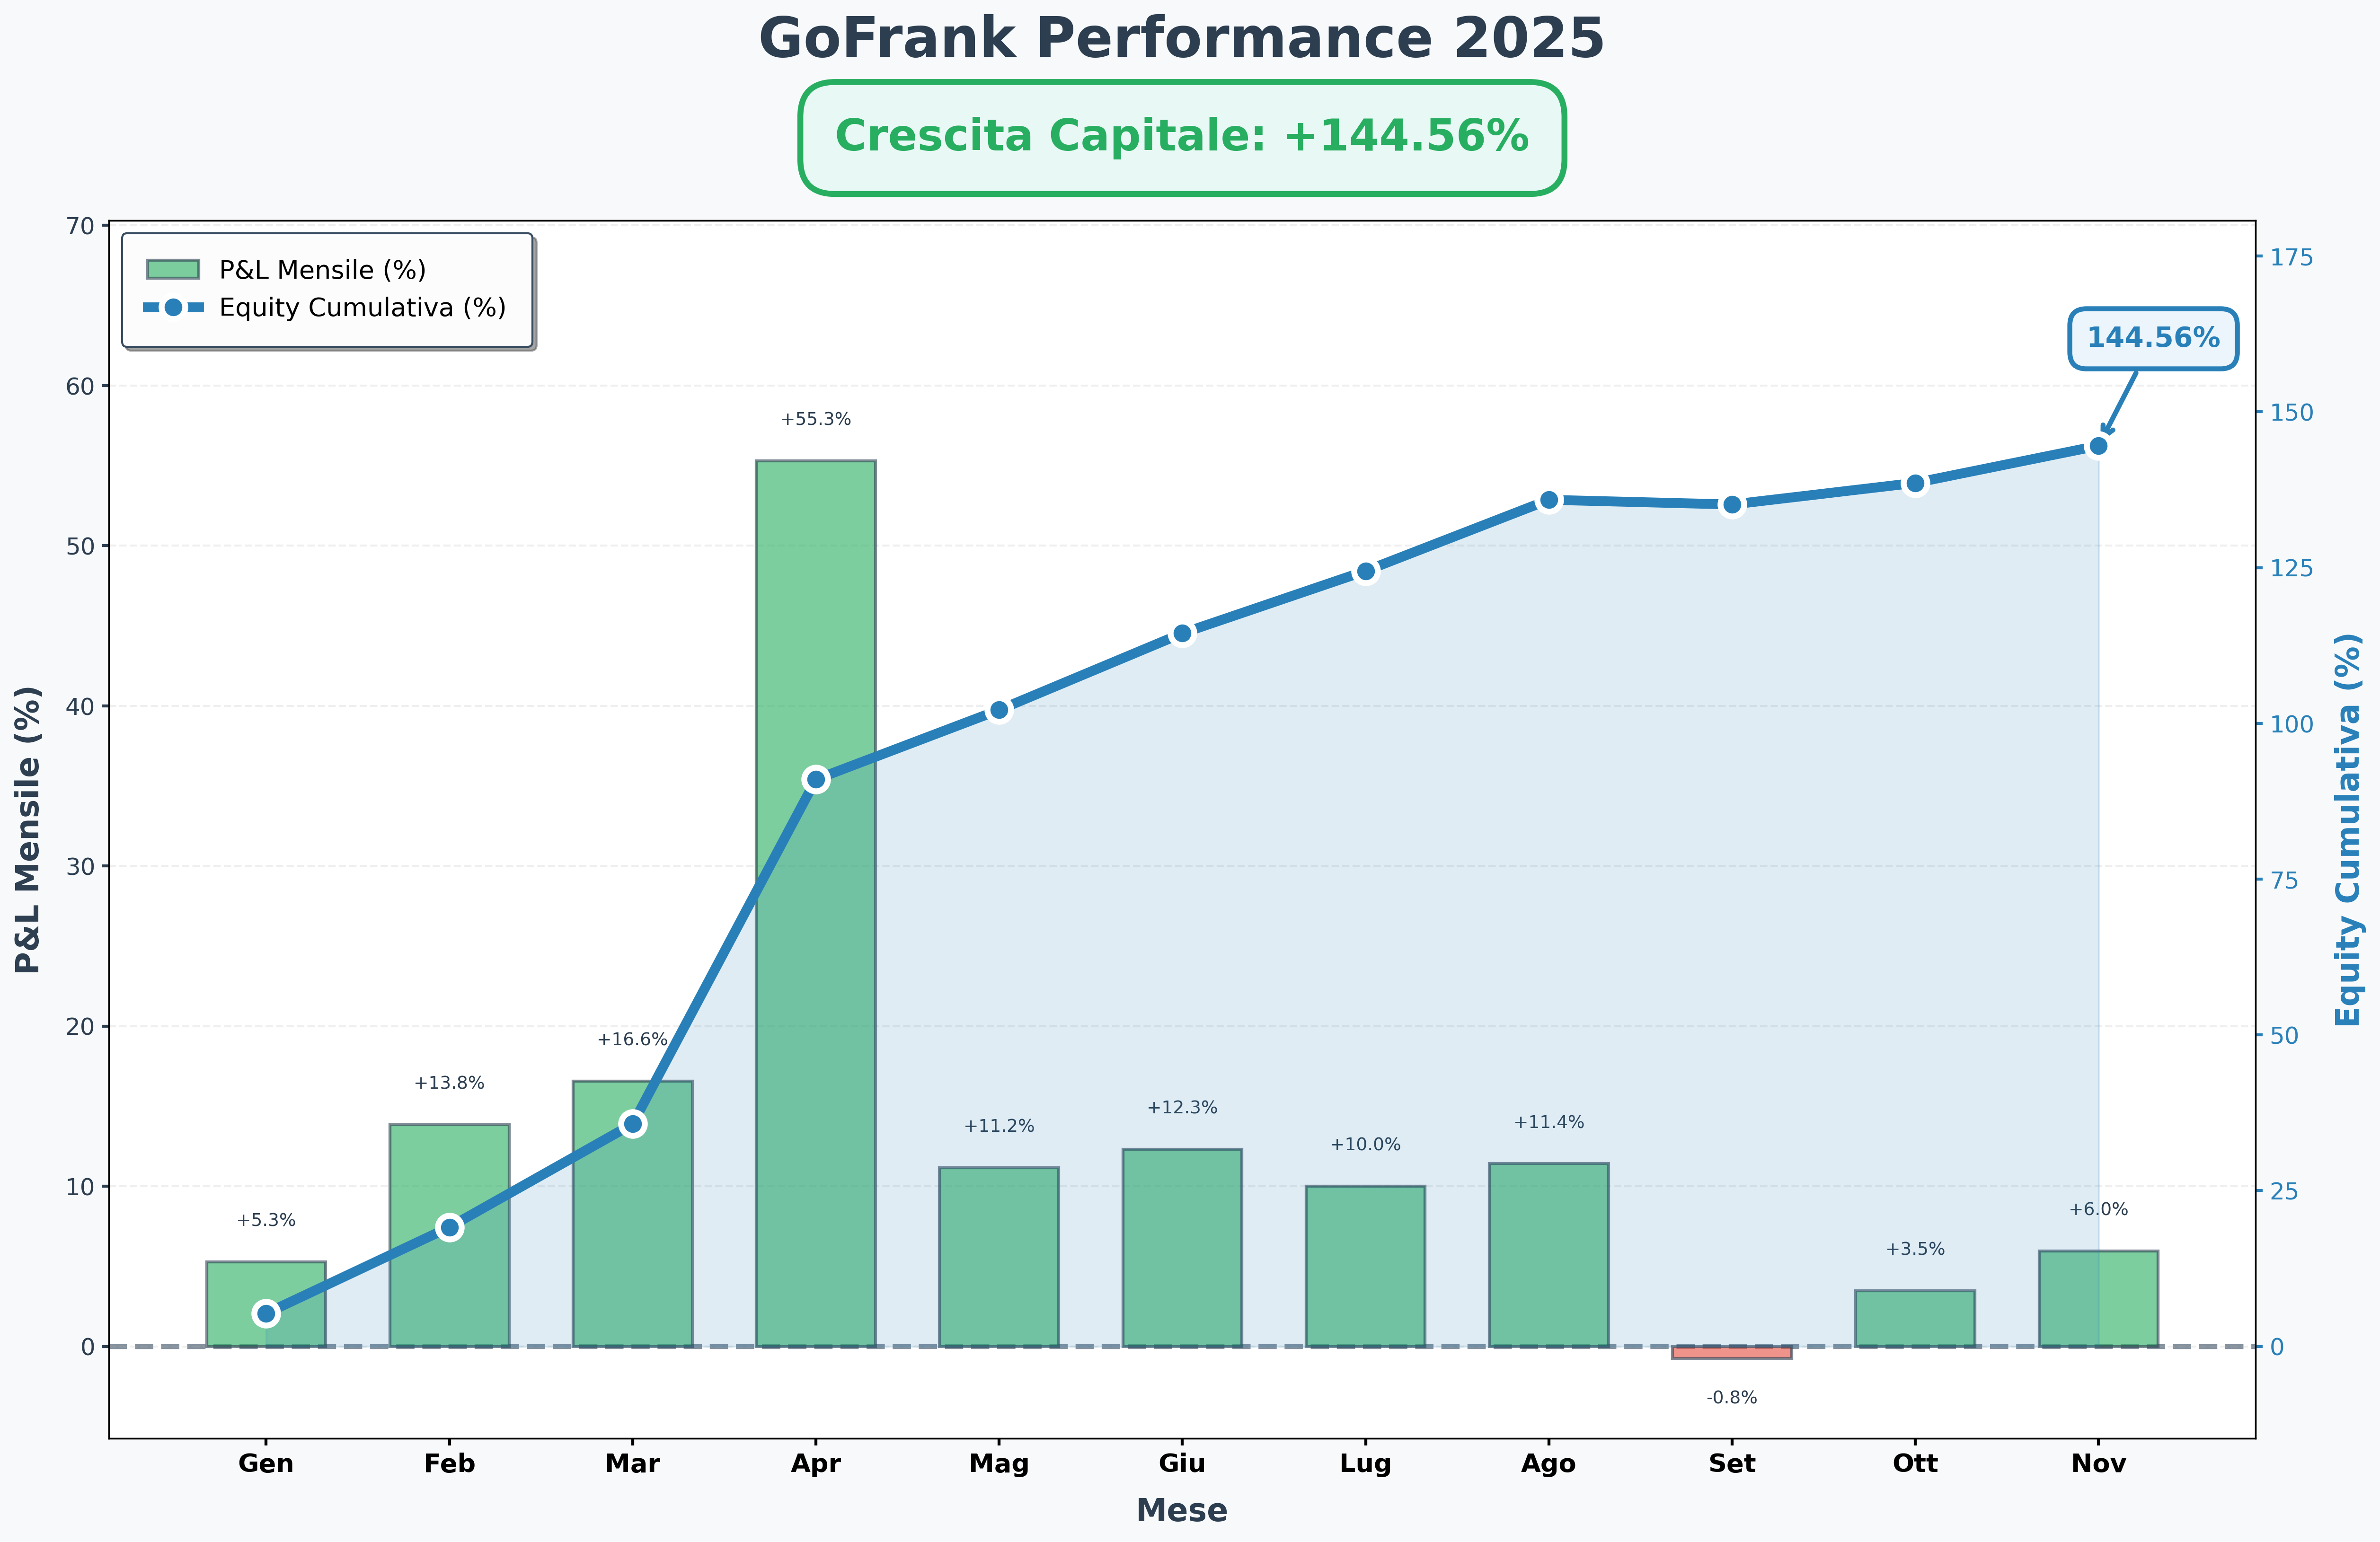The height and width of the screenshot is (1542, 2380).
Task: Click the 70 tick on left axis
Action: 80,226
